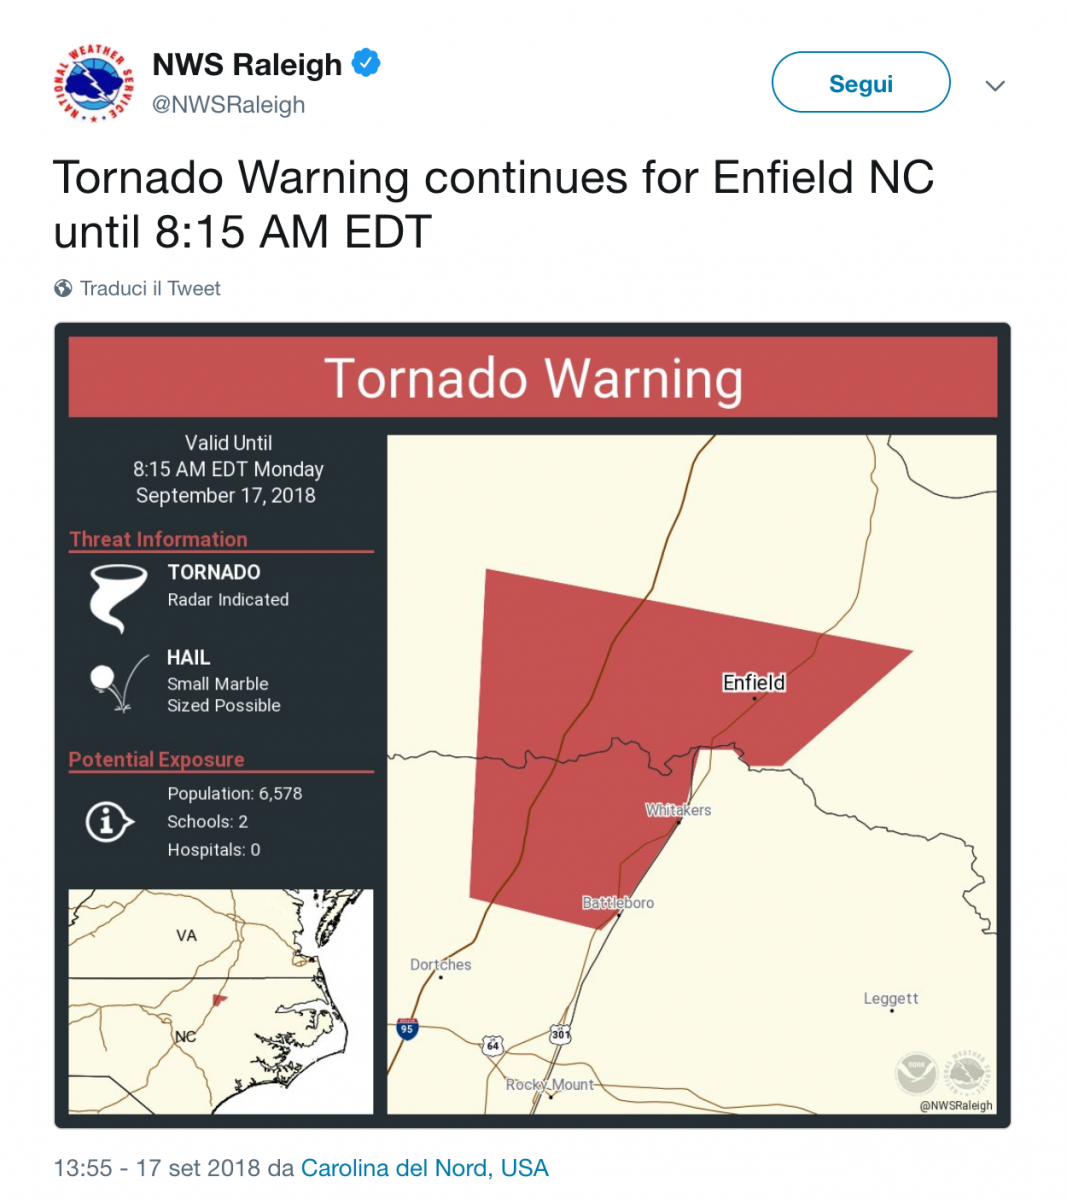Viewport: 1067px width, 1200px height.
Task: Expand the tweet options chevron
Action: pos(994,86)
